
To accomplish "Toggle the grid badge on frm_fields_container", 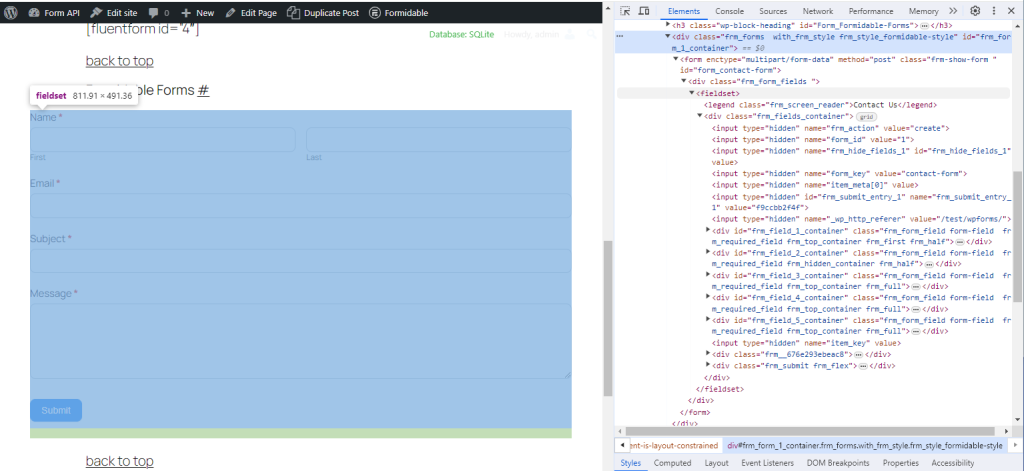I will 866,117.
